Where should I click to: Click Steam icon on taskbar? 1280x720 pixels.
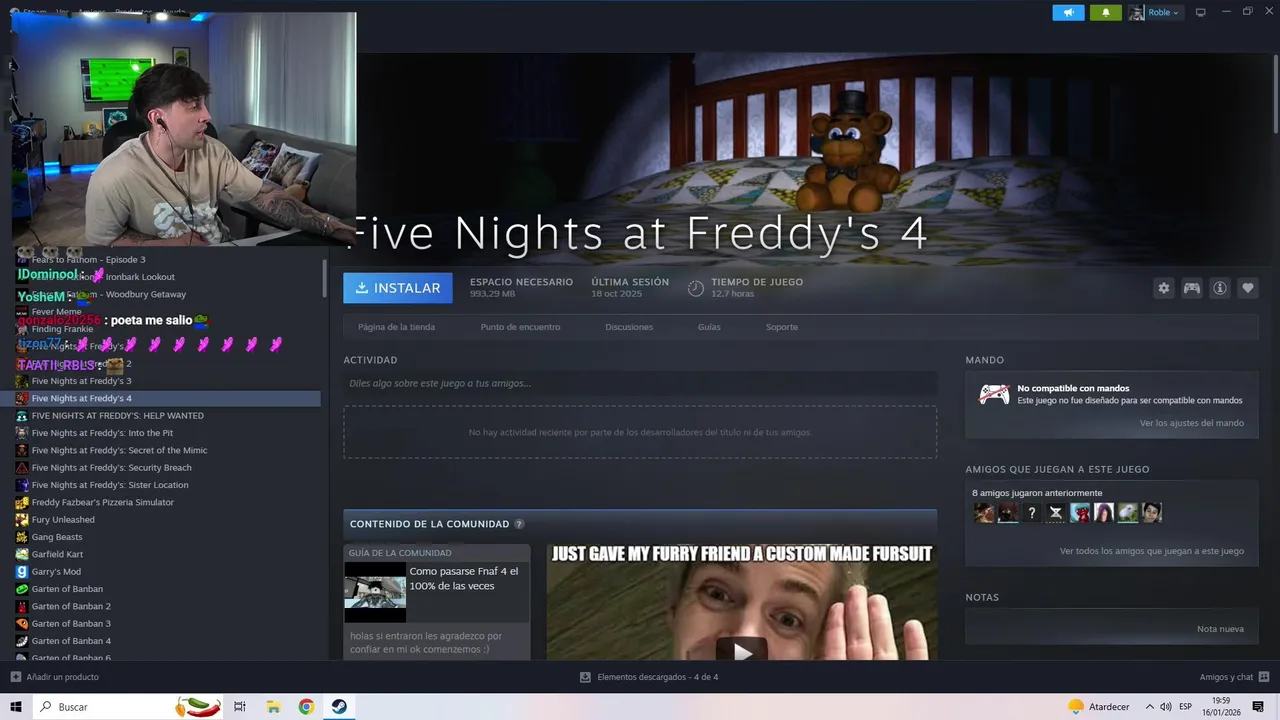[339, 707]
